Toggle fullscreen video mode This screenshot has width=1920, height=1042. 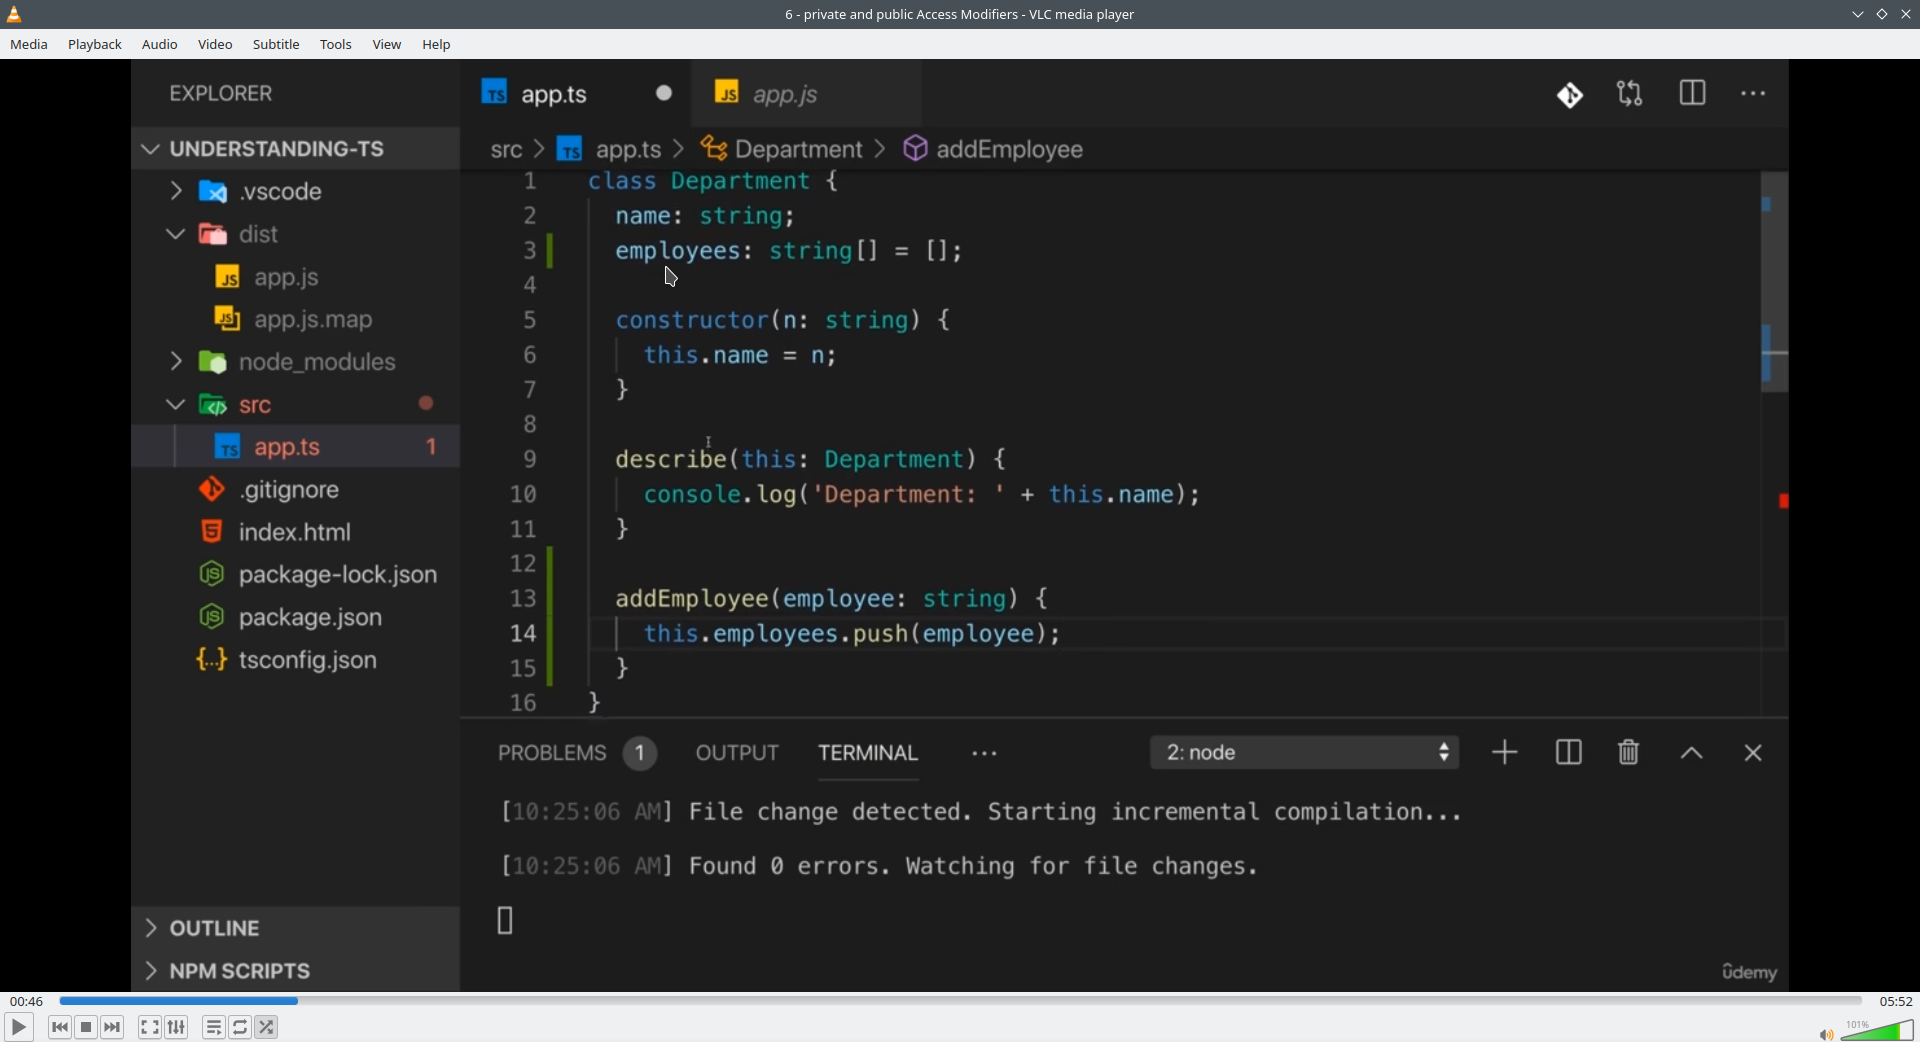(x=150, y=1027)
